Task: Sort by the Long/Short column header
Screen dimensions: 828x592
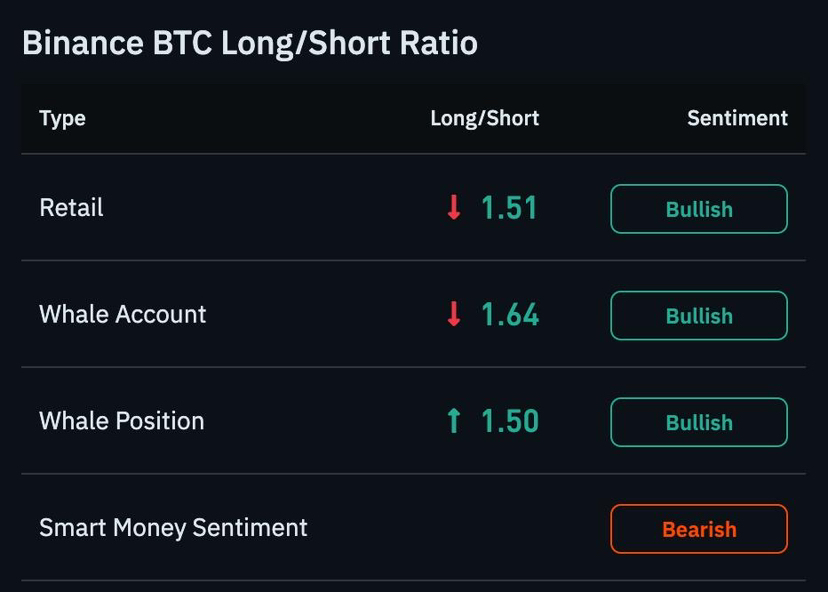Action: [484, 119]
